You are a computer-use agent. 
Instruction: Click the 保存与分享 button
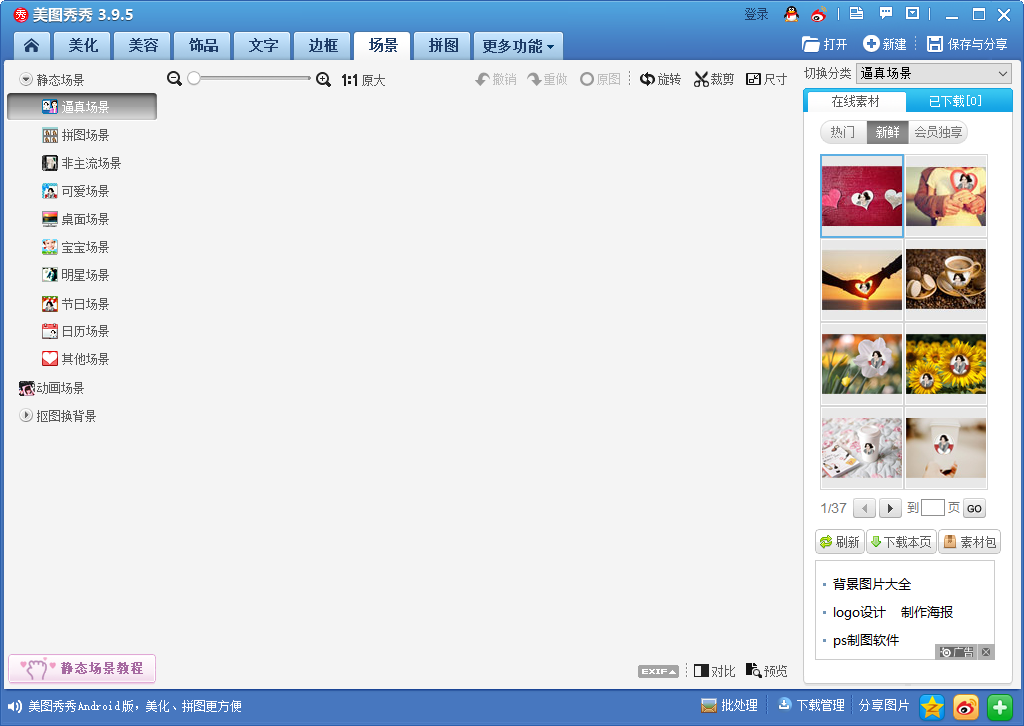click(967, 44)
